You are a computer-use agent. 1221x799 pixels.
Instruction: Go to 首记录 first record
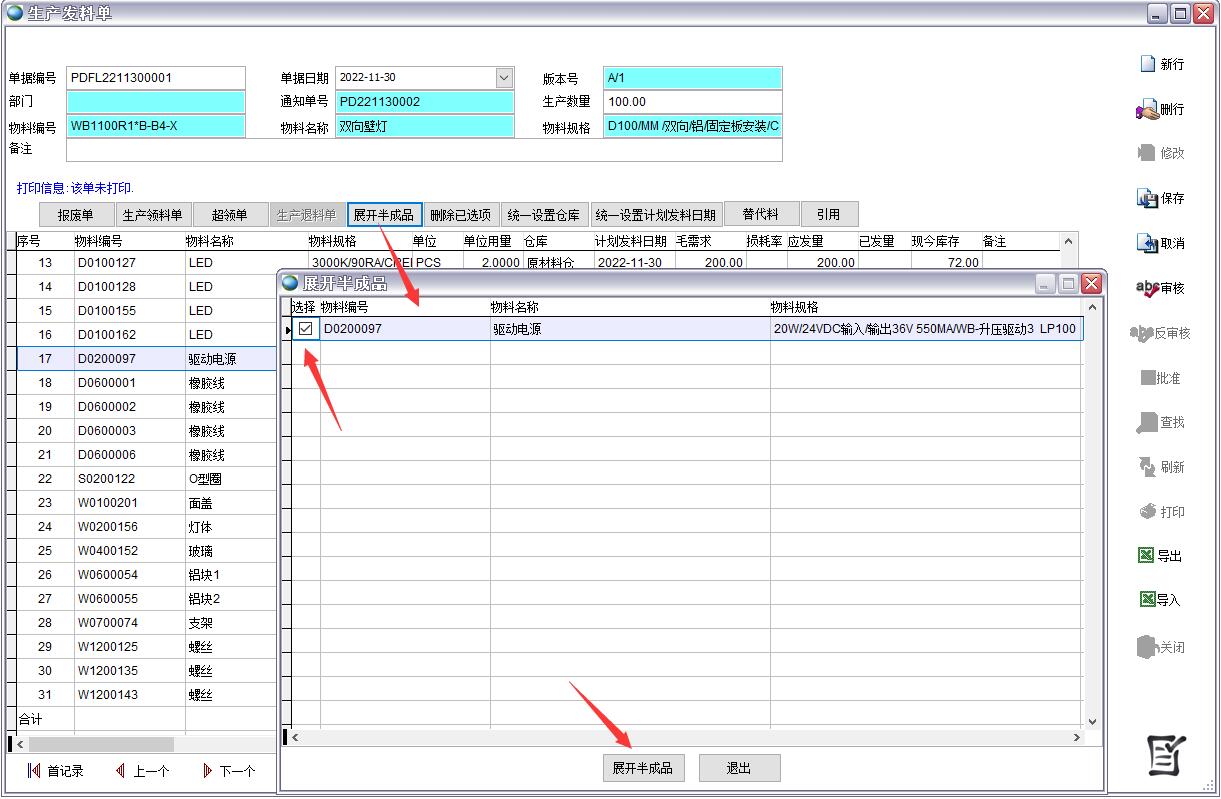(34, 771)
